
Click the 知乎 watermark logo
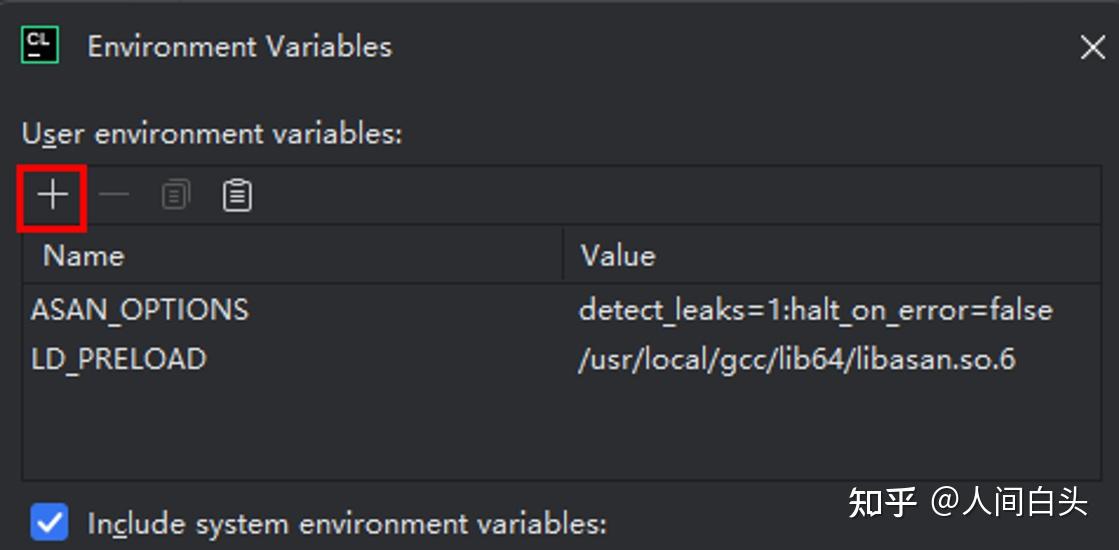(x=882, y=502)
